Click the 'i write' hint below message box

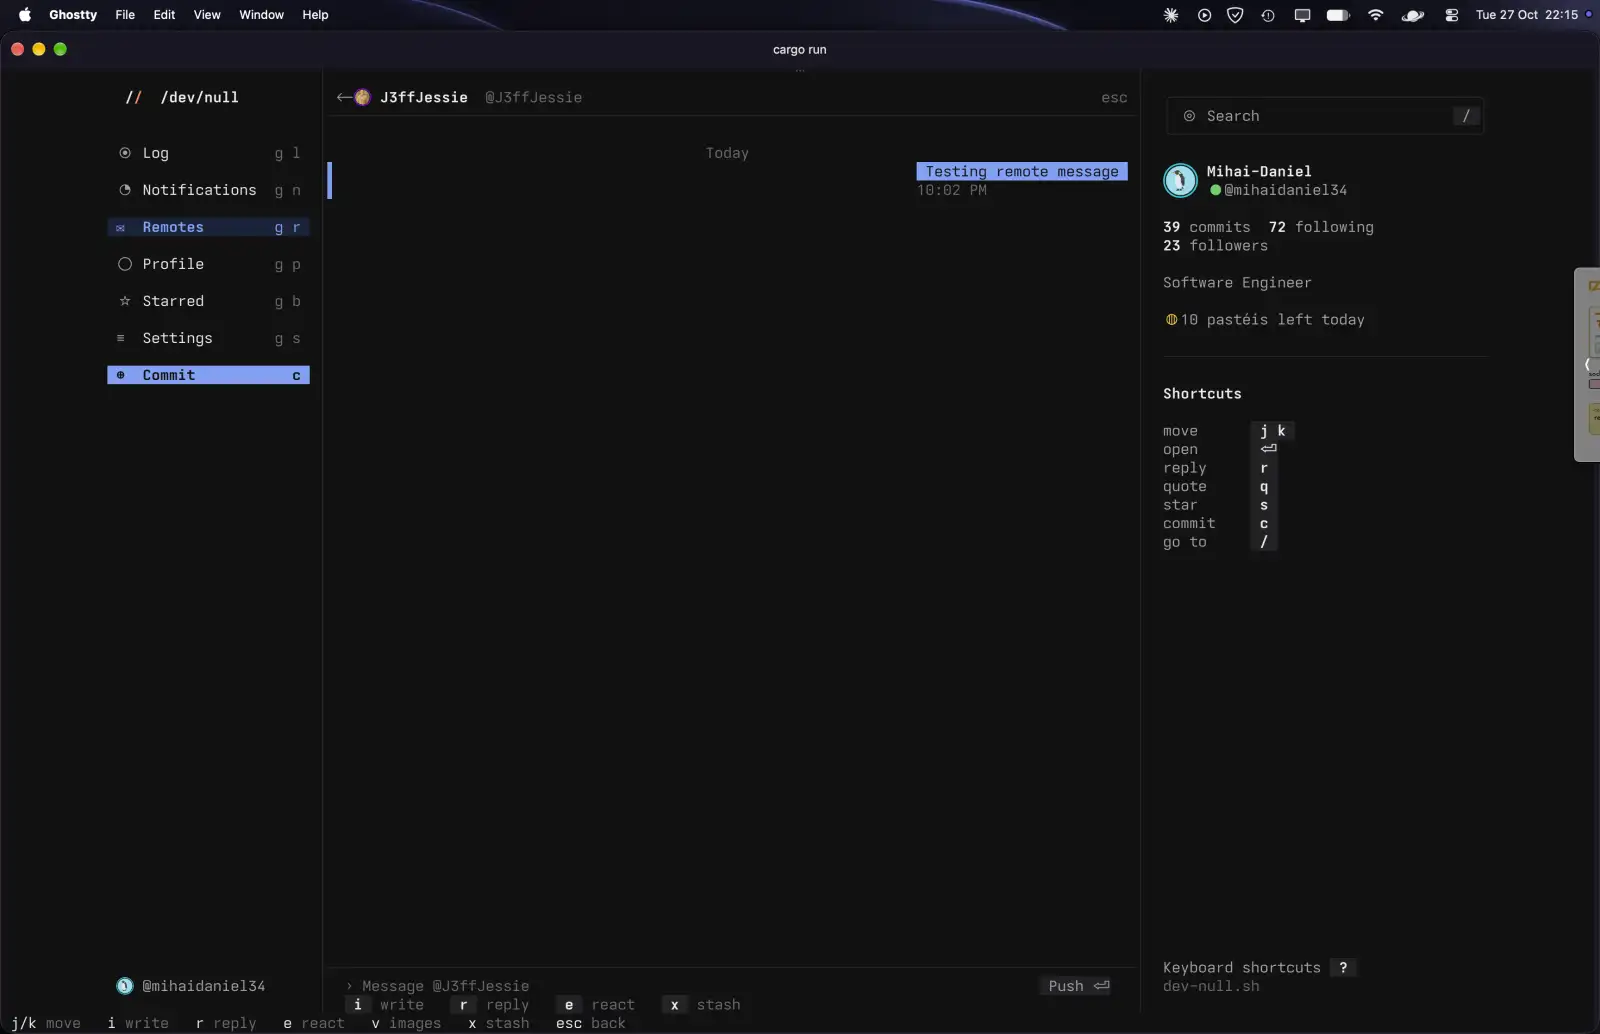click(387, 1005)
